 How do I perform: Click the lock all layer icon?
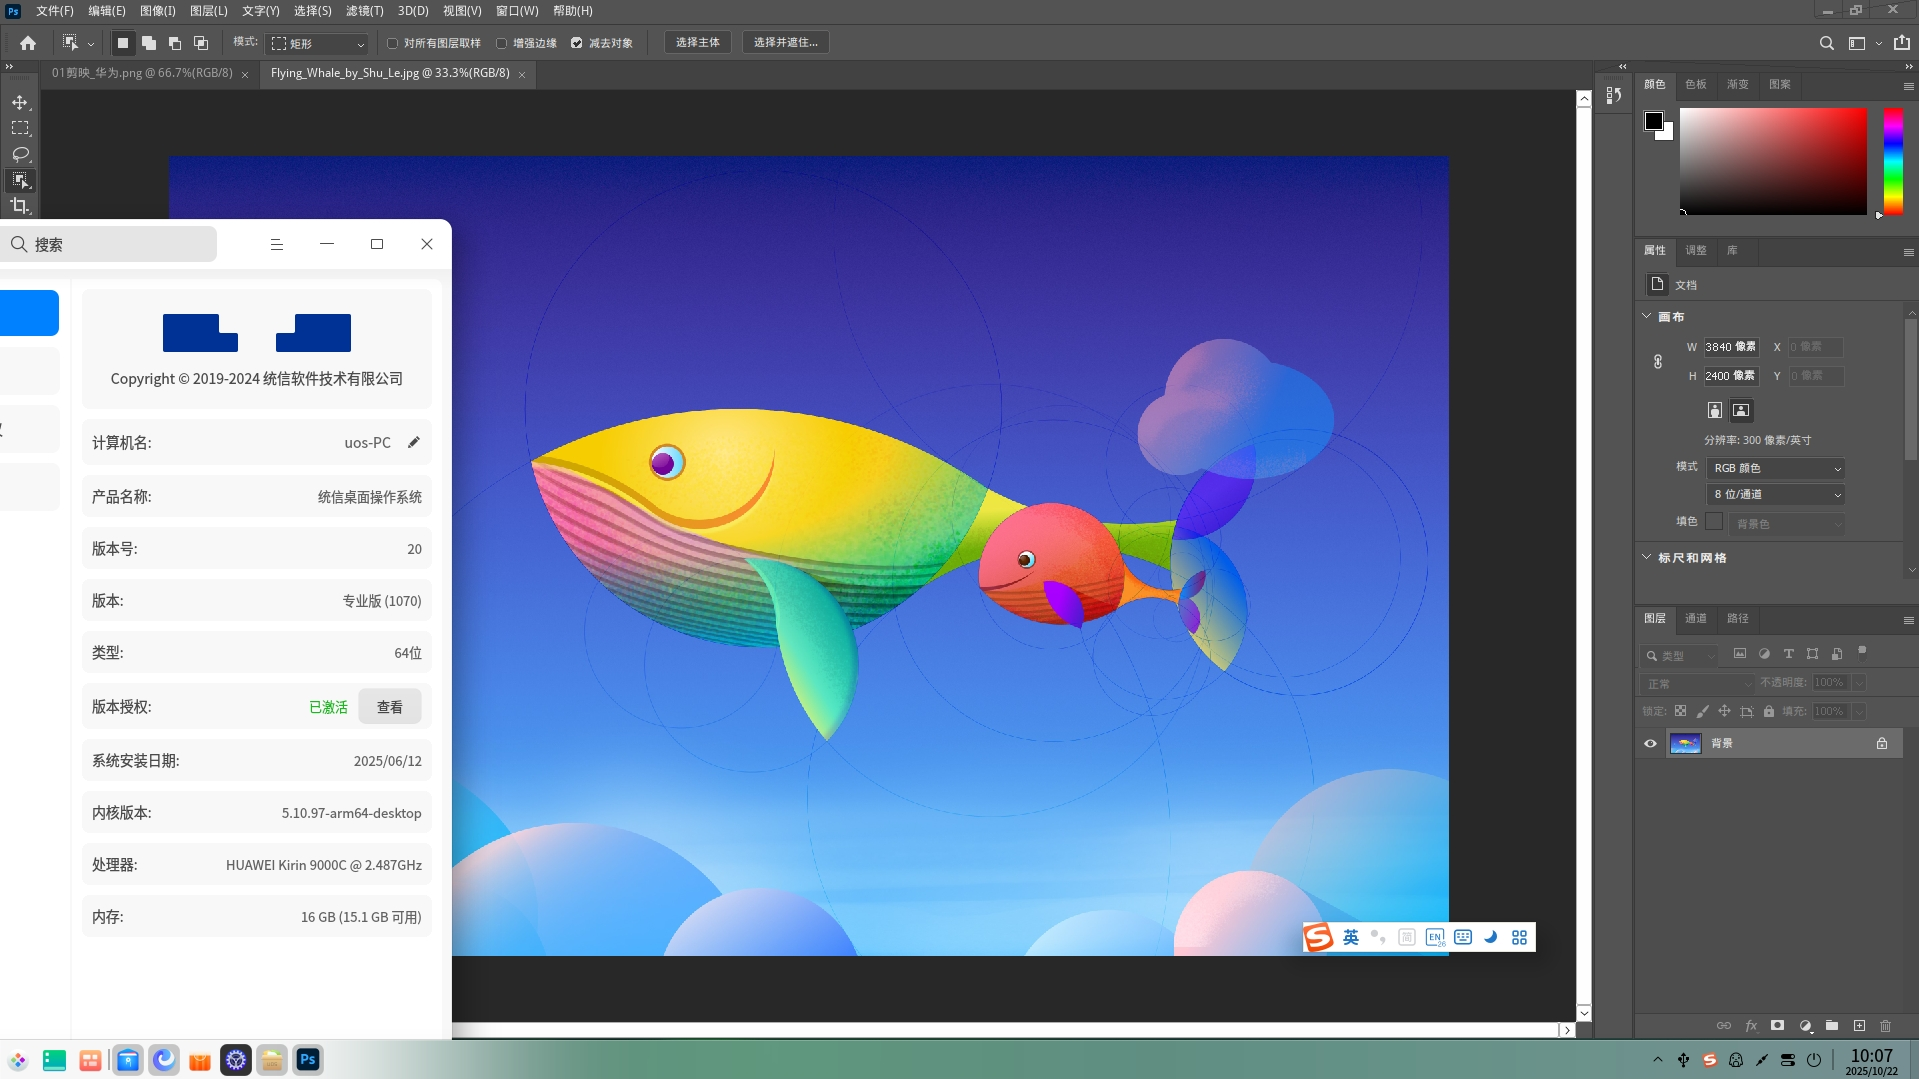(1769, 711)
